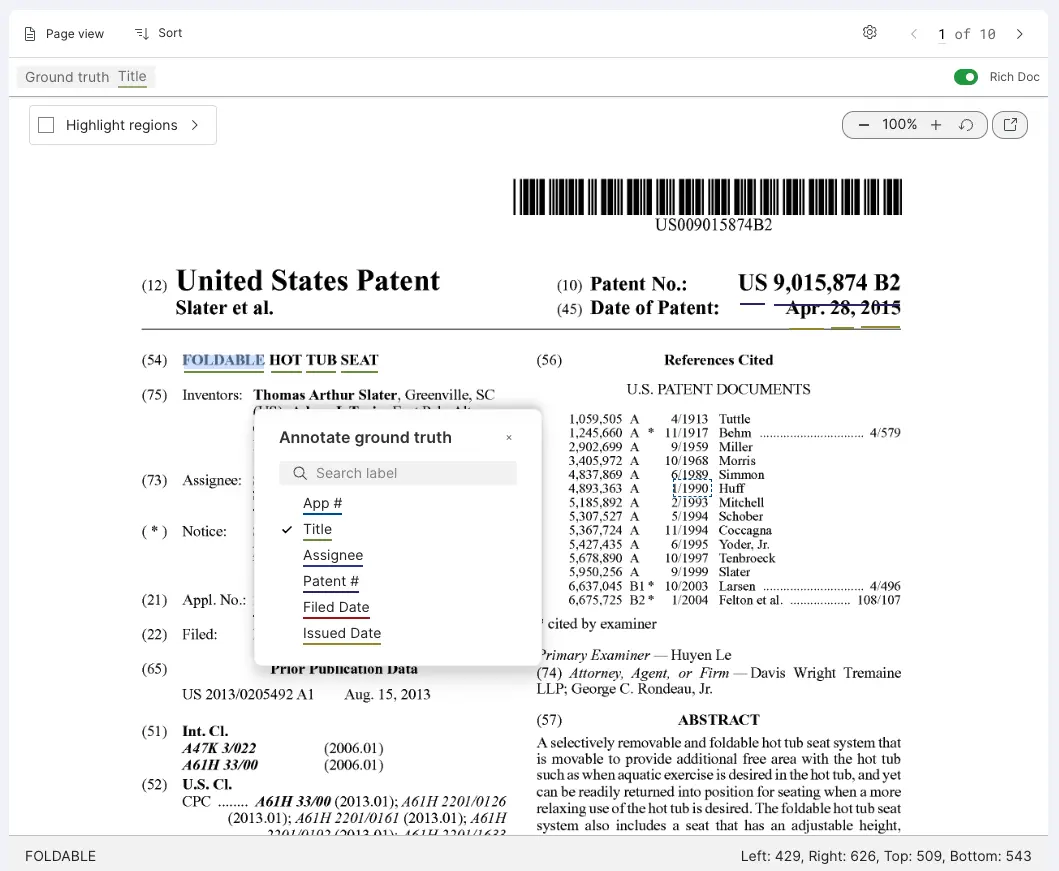Click the A47K 3/022 classification

[219, 748]
